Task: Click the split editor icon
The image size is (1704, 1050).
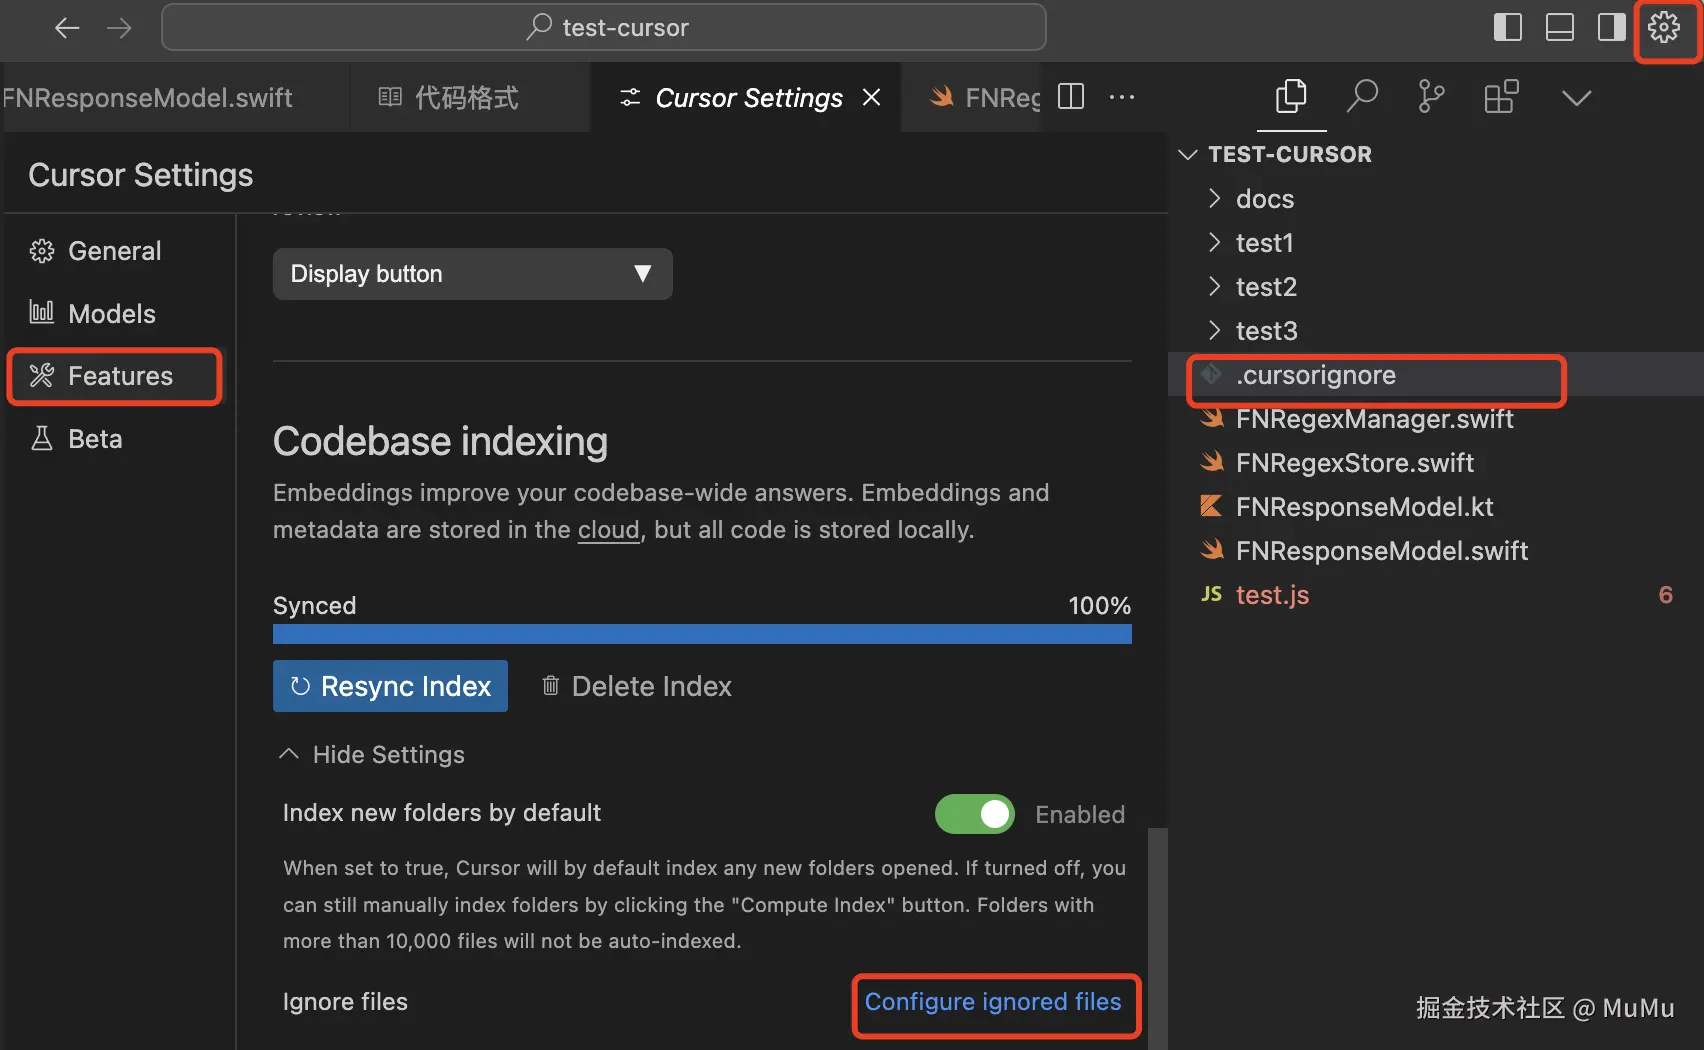Action: point(1071,97)
